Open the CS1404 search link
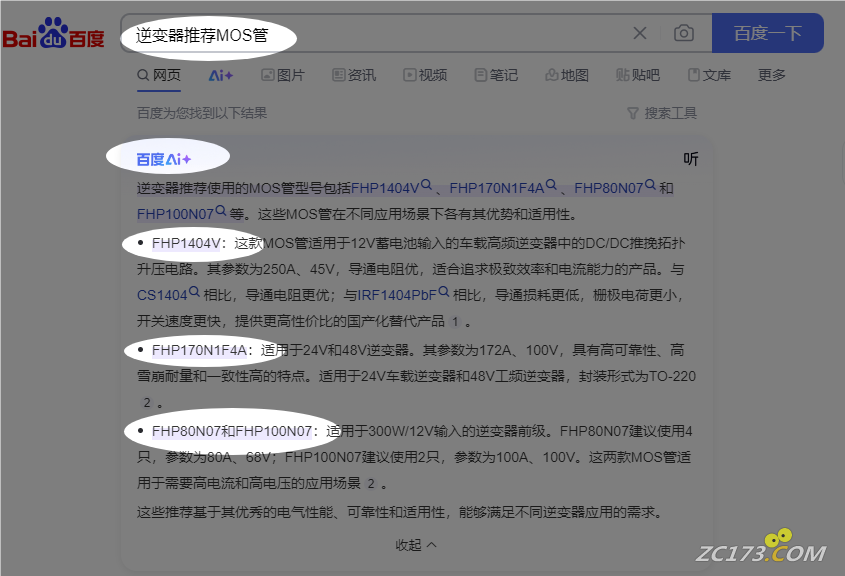The height and width of the screenshot is (576, 845). (x=162, y=295)
